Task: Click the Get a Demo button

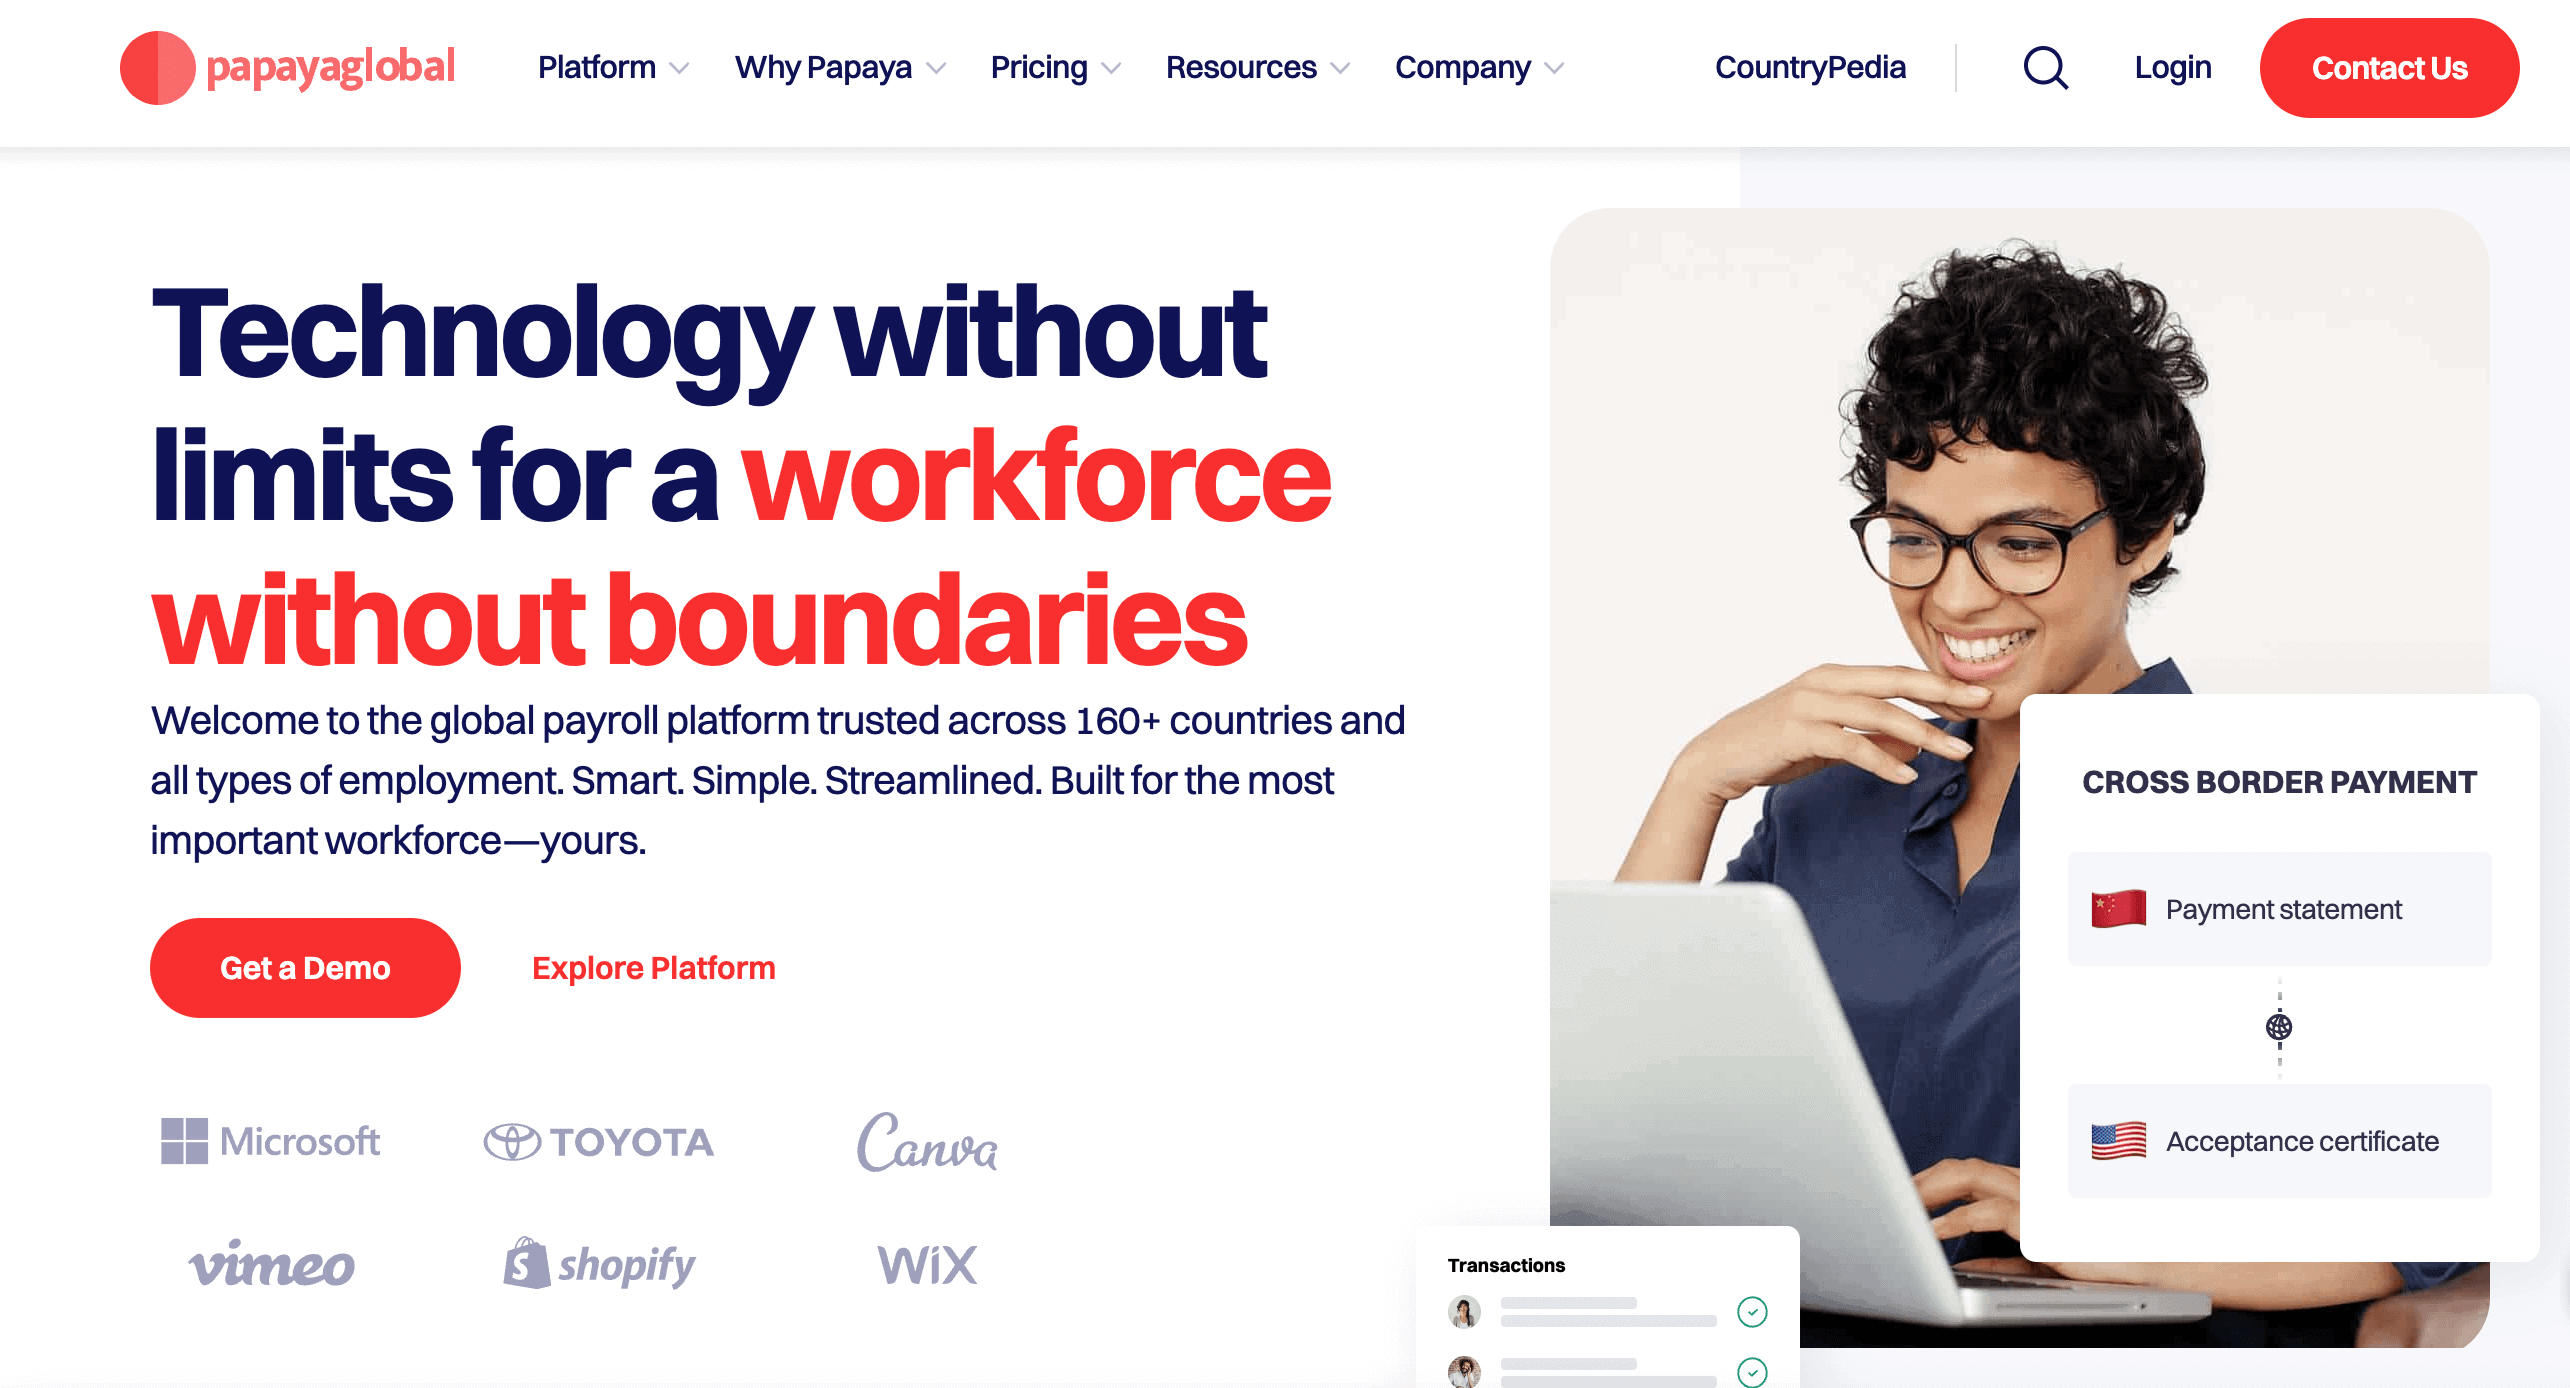Action: pos(306,967)
